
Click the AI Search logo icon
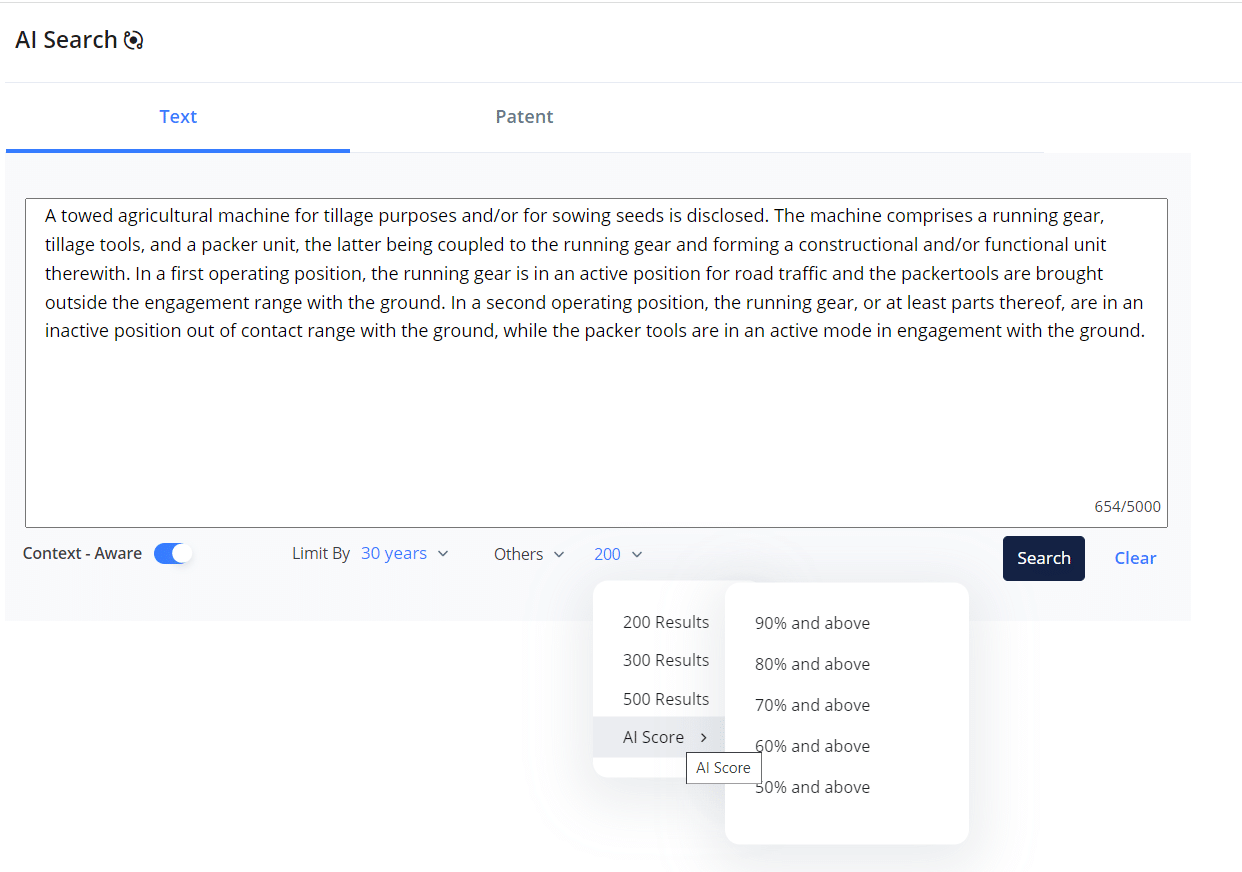[x=134, y=40]
